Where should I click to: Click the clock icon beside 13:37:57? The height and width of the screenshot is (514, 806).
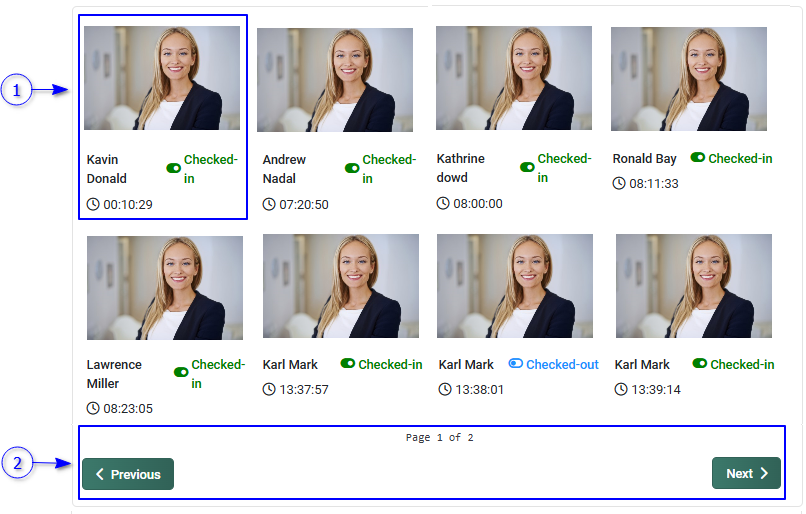coord(269,389)
